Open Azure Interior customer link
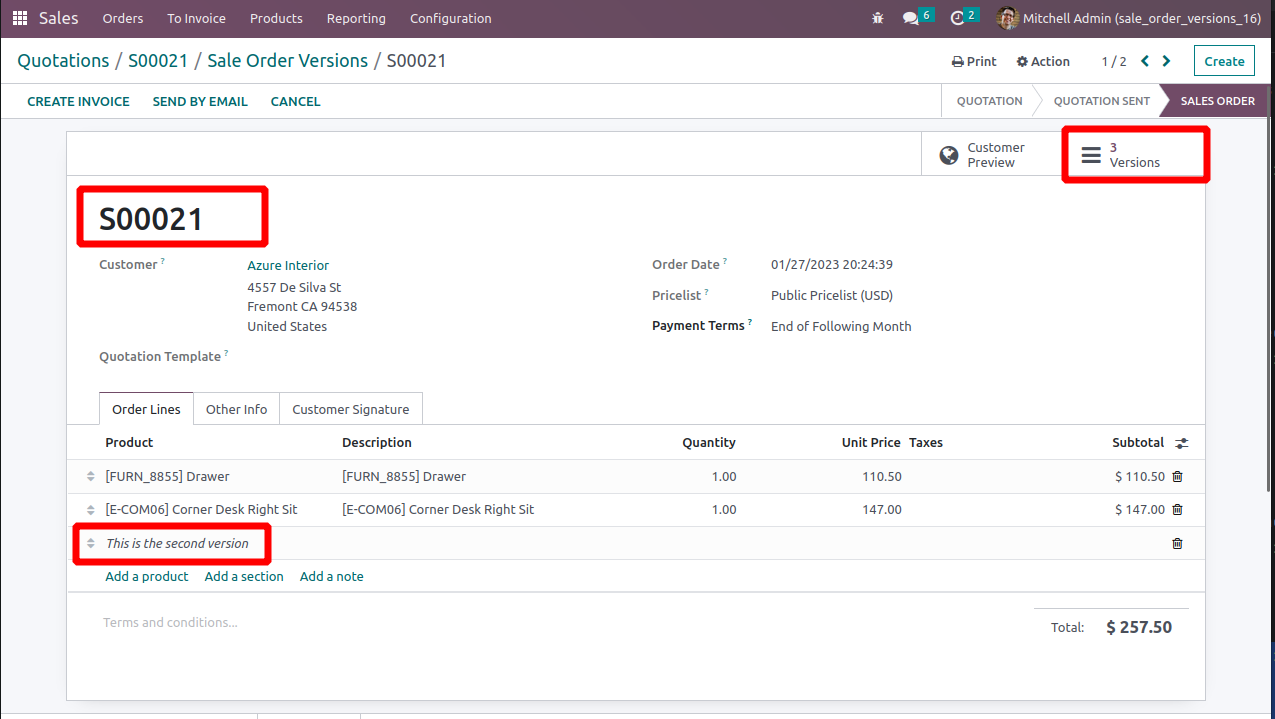Image resolution: width=1275 pixels, height=719 pixels. click(x=288, y=265)
